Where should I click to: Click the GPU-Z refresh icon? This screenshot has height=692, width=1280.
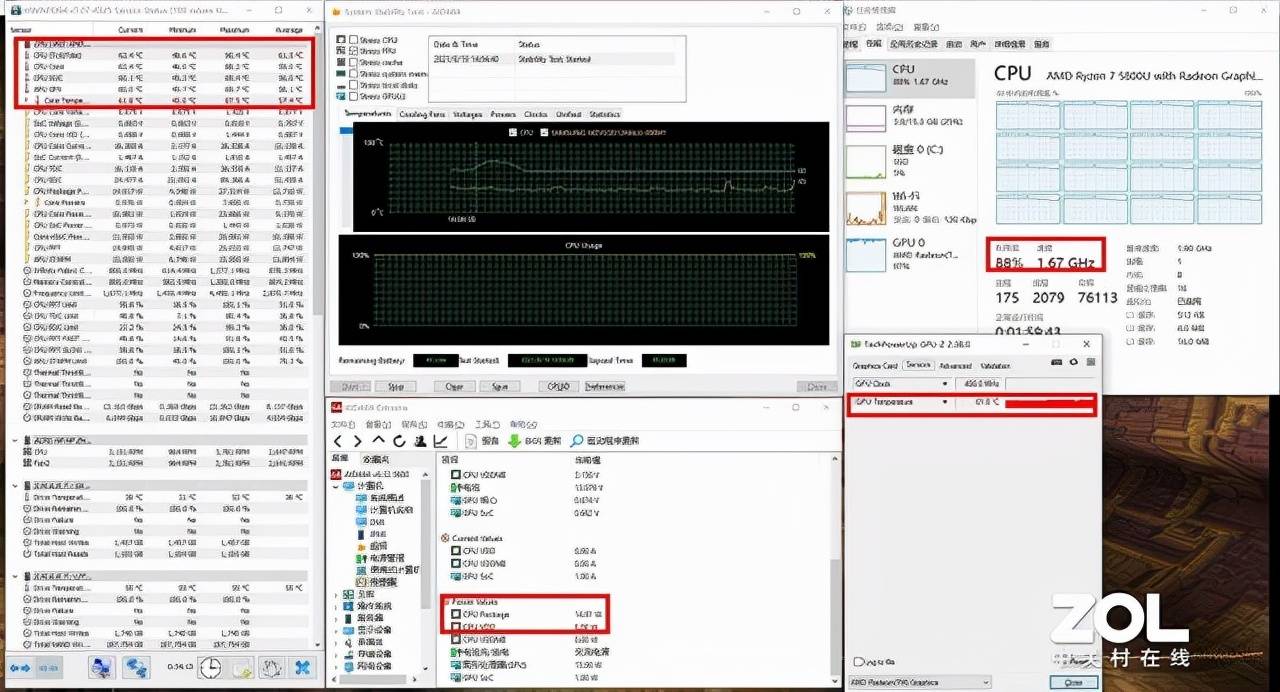(1073, 364)
